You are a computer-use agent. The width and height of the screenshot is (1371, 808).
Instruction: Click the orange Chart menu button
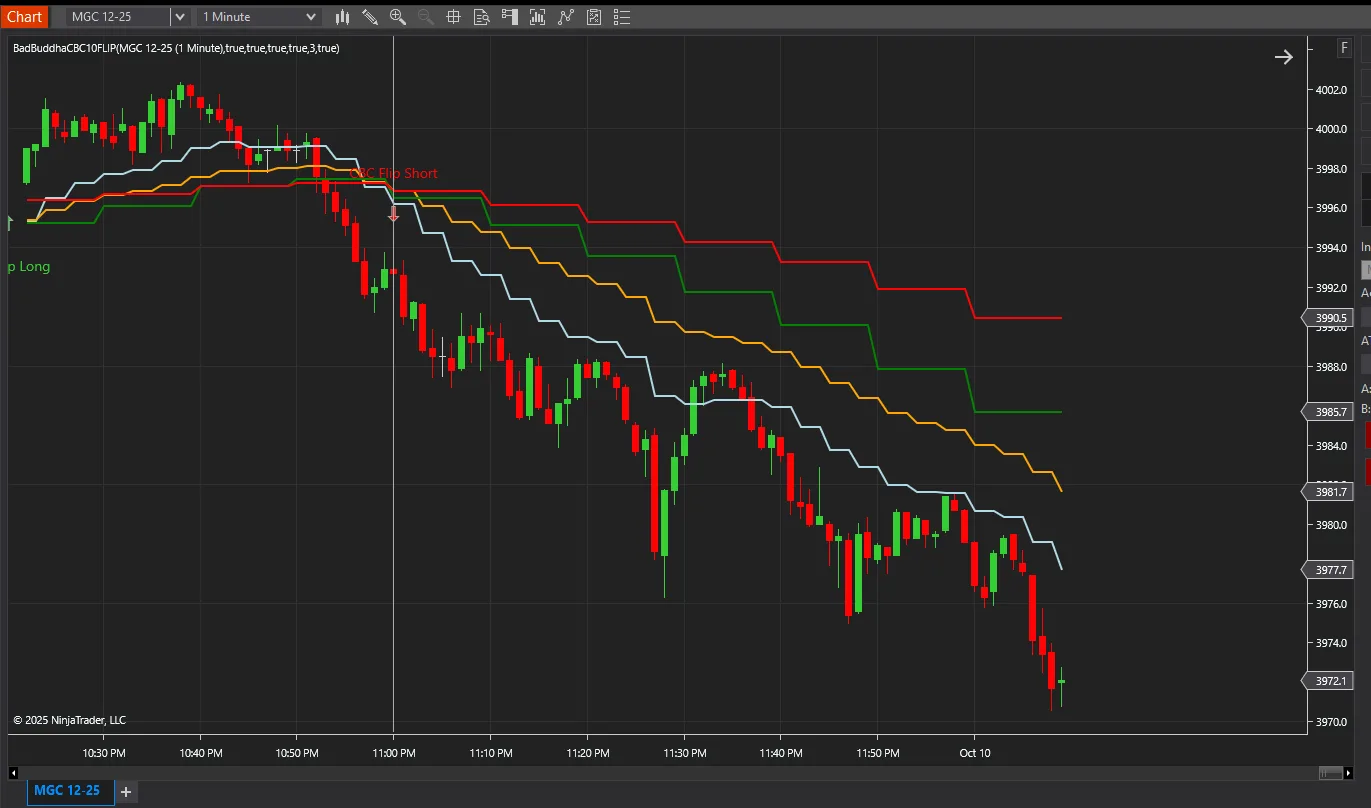[23, 16]
